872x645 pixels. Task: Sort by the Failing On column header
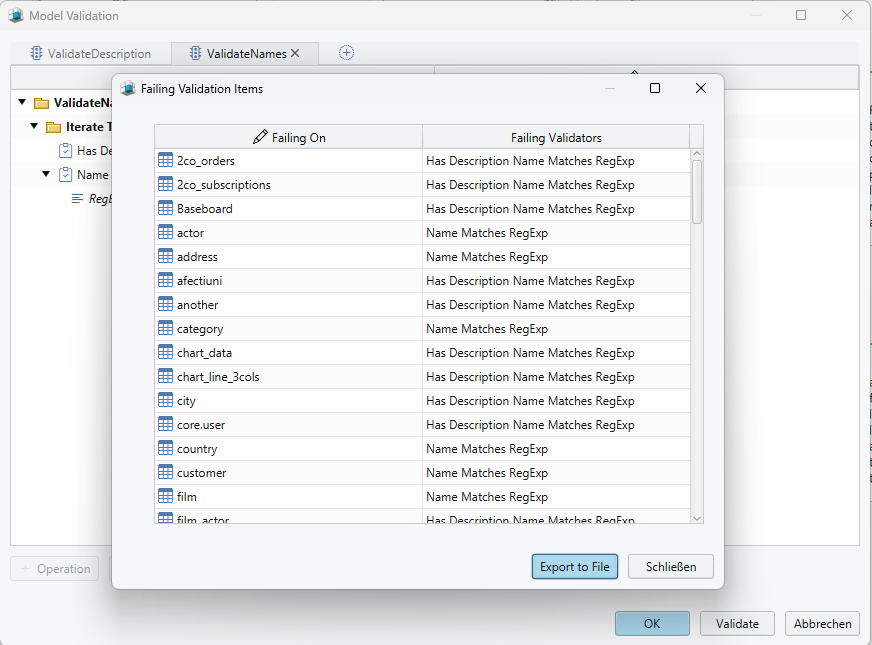pos(289,137)
